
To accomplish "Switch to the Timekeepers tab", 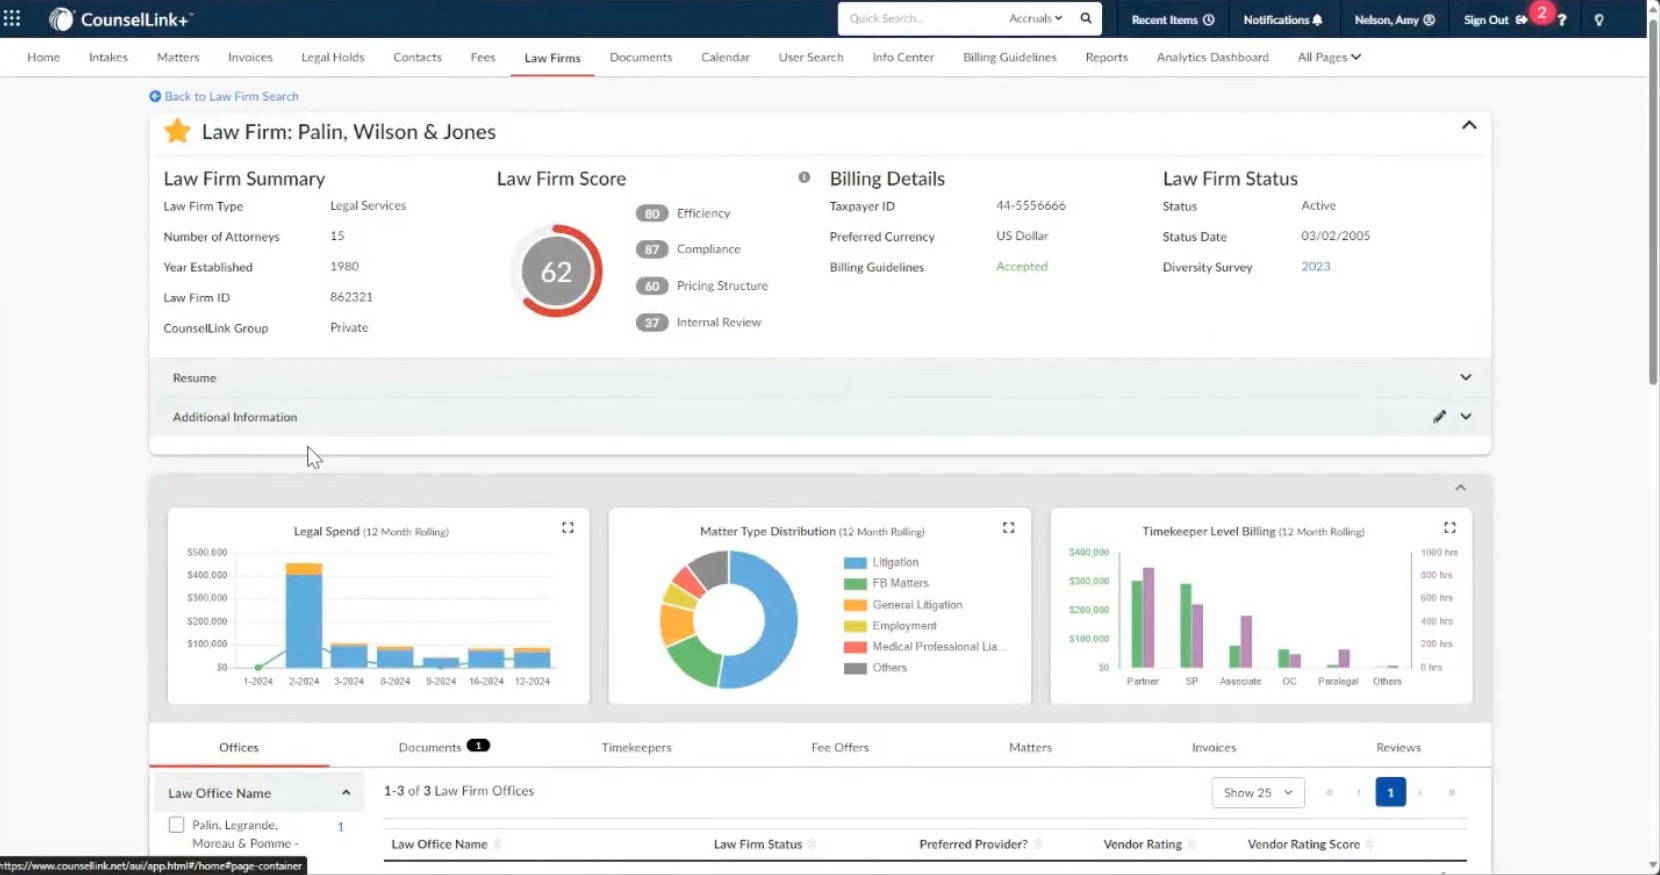I will click(636, 747).
